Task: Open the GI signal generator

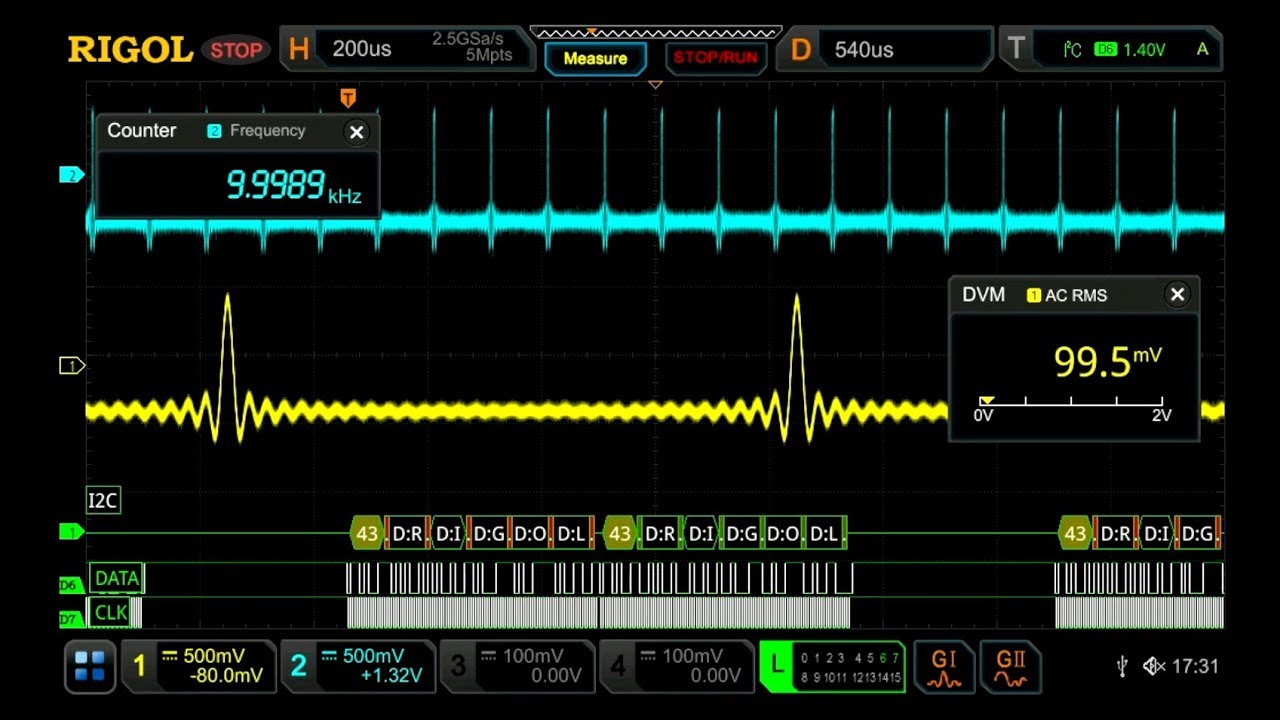Action: [944, 667]
